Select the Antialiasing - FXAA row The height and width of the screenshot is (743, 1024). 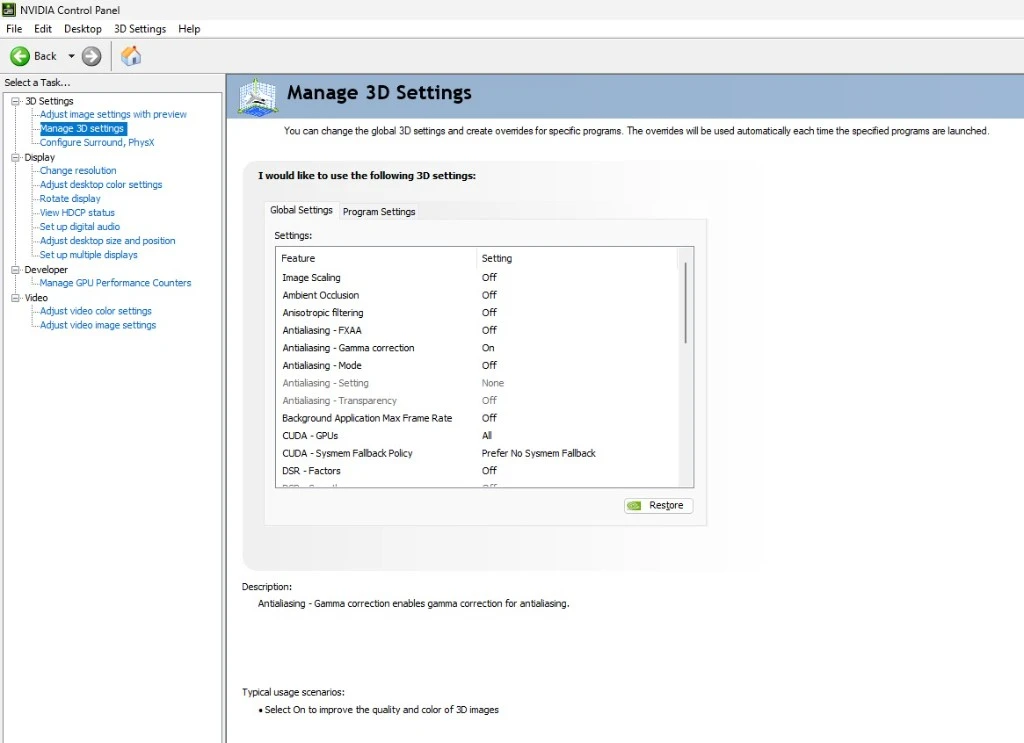(477, 330)
